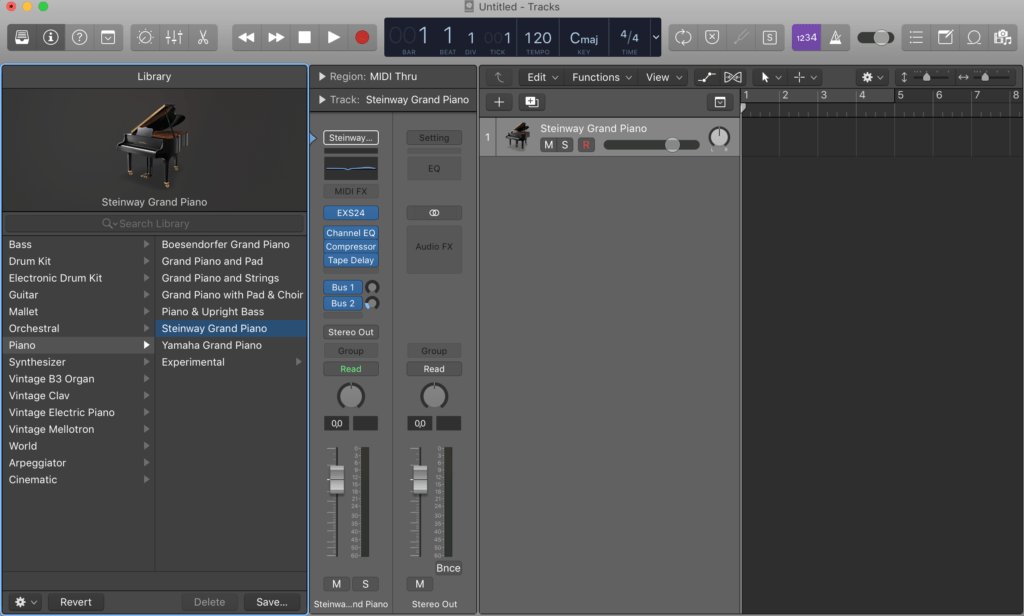Click the Duplicate Track button
This screenshot has width=1024, height=616.
tap(532, 102)
